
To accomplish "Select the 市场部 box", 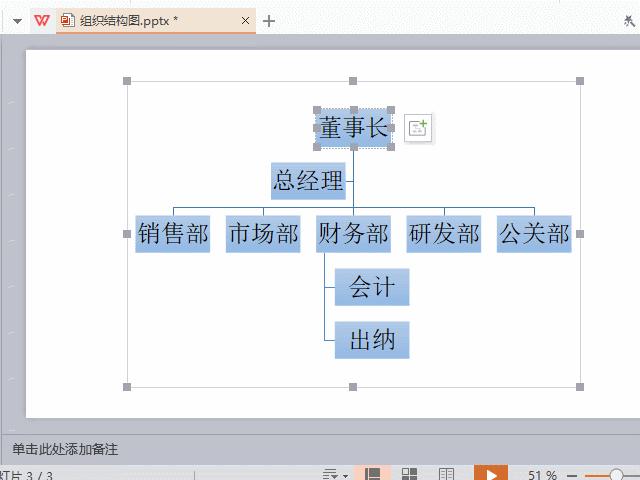I will [263, 234].
